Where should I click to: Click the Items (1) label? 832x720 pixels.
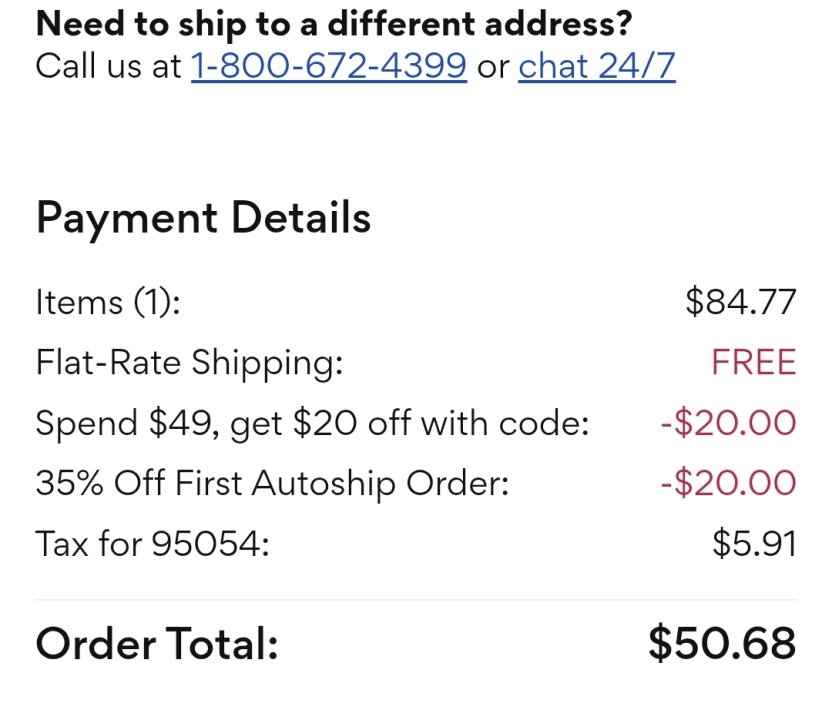108,301
